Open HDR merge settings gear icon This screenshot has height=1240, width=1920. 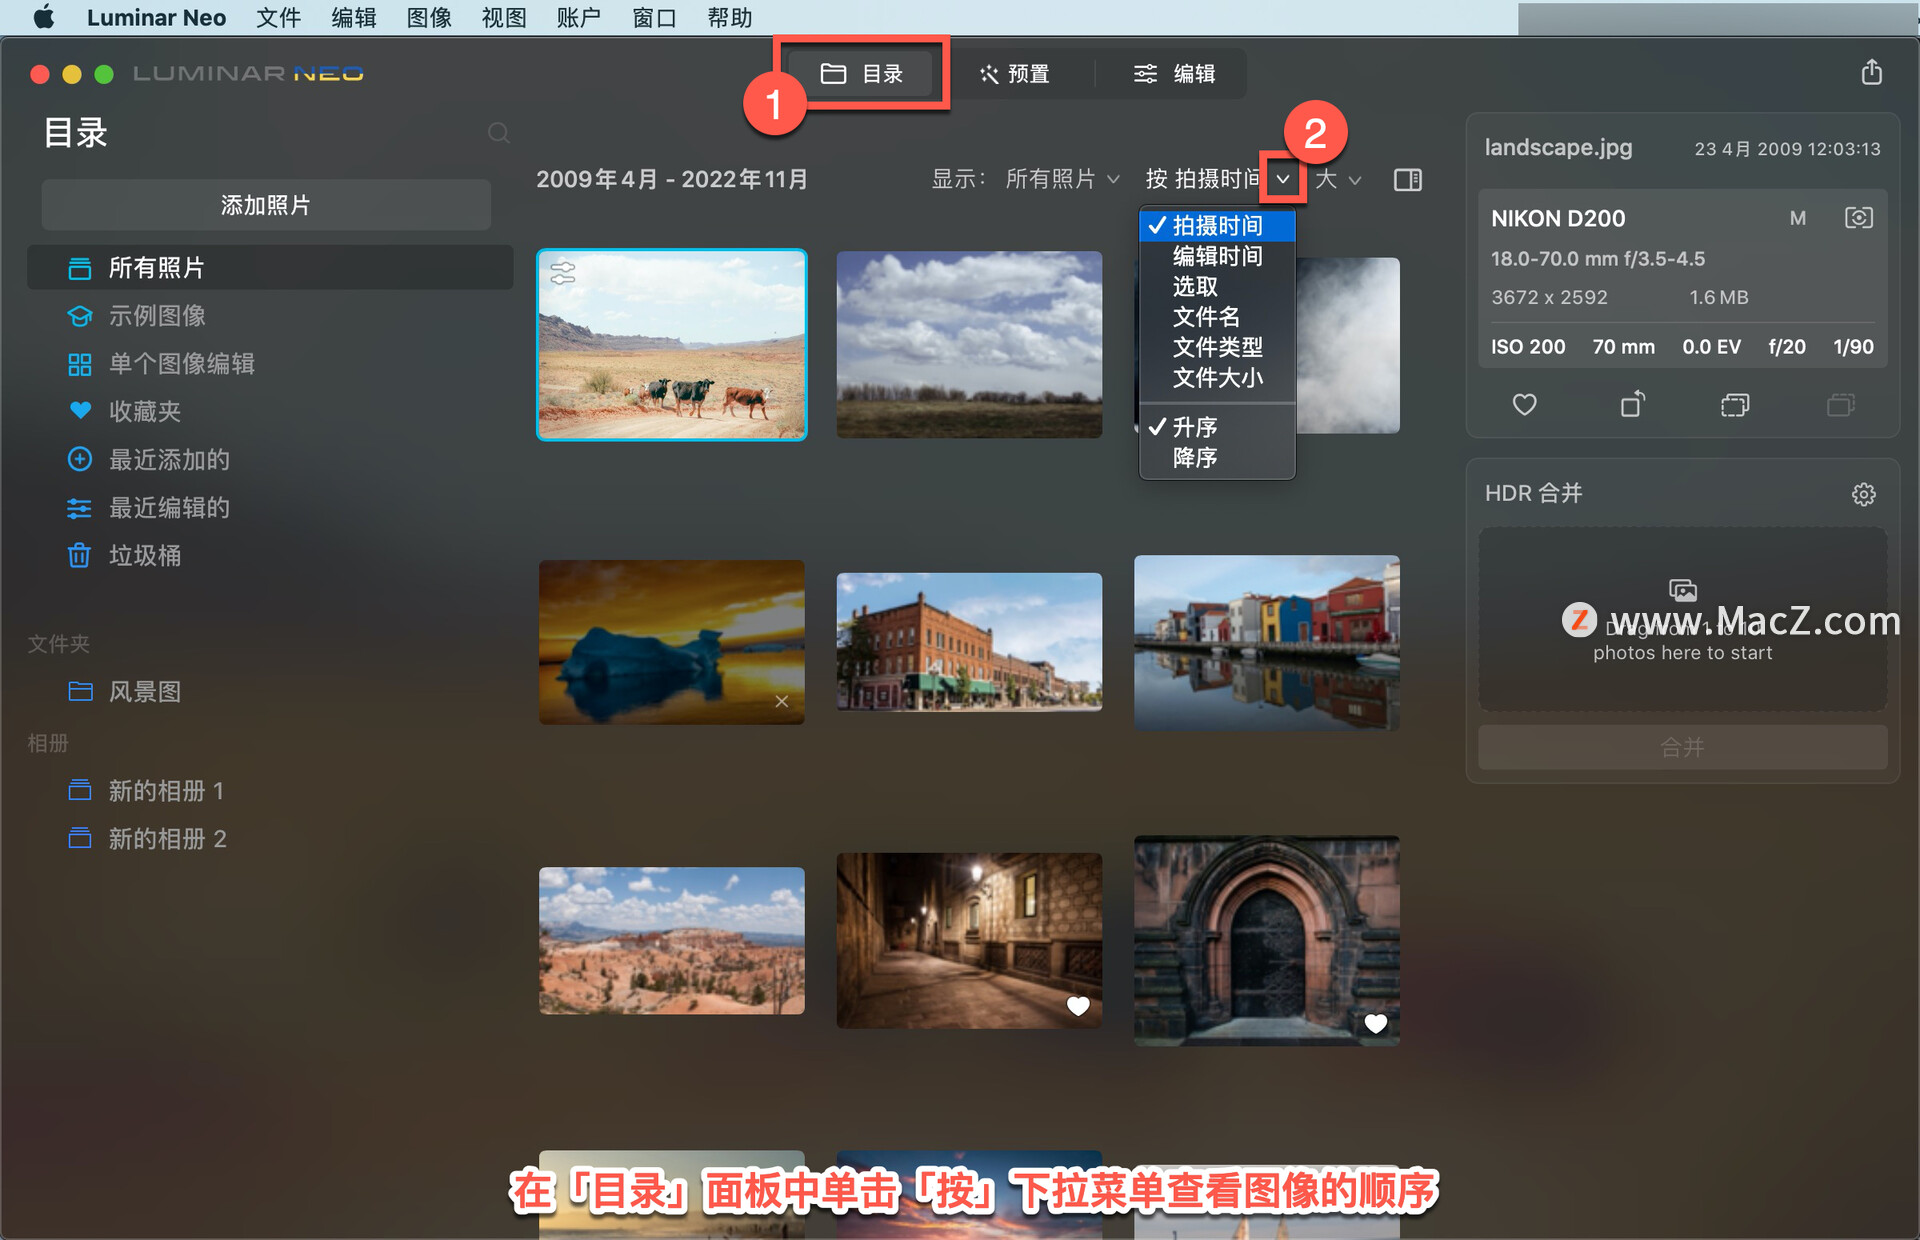pyautogui.click(x=1863, y=494)
